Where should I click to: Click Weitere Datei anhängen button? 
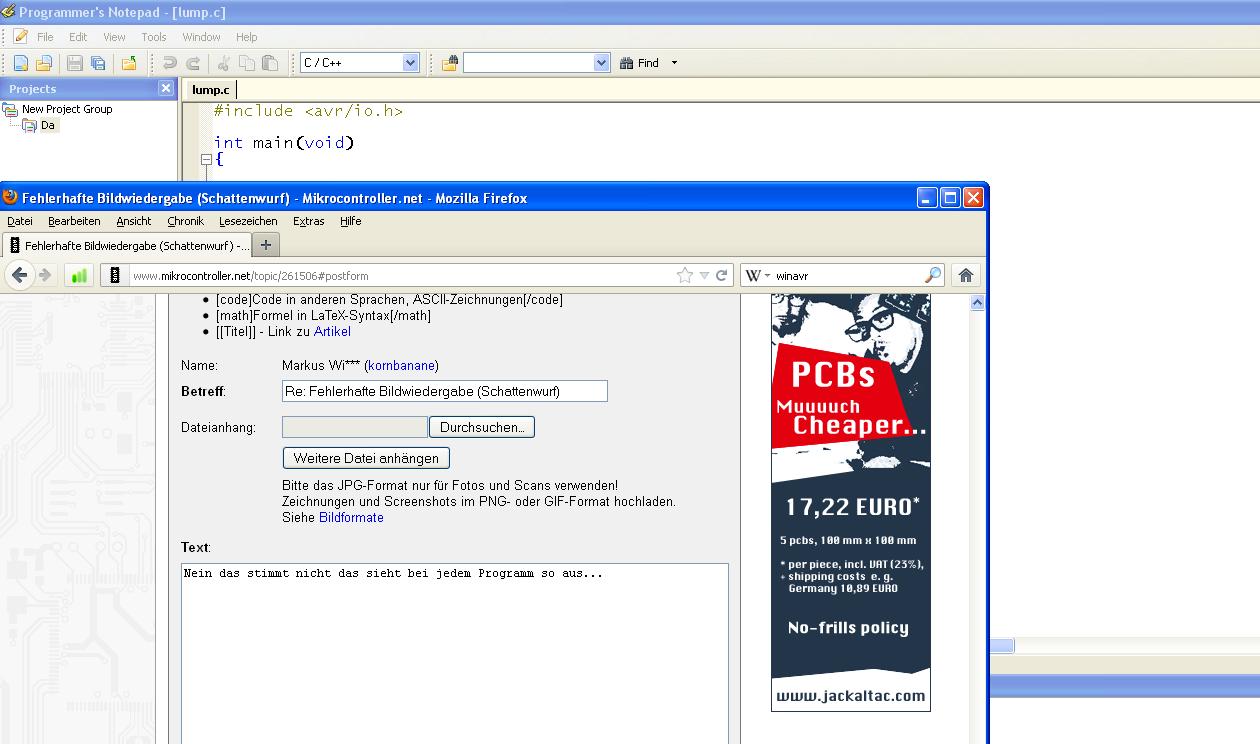[366, 458]
